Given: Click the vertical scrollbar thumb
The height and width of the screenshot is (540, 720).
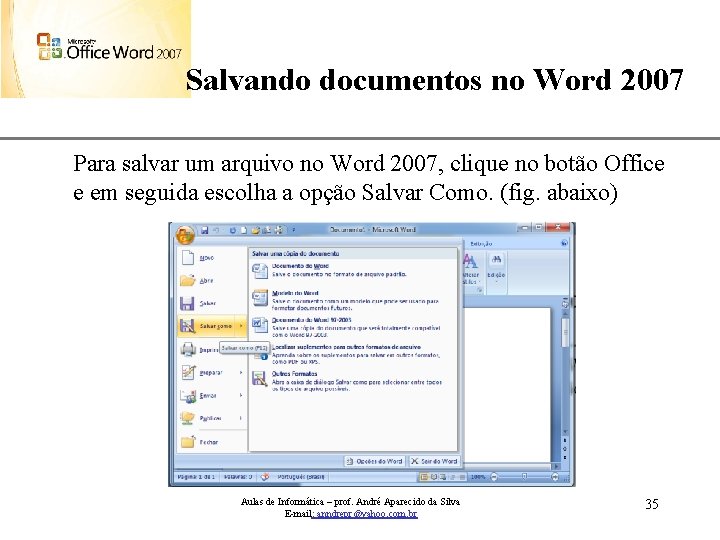Looking at the screenshot, I should click(x=565, y=332).
